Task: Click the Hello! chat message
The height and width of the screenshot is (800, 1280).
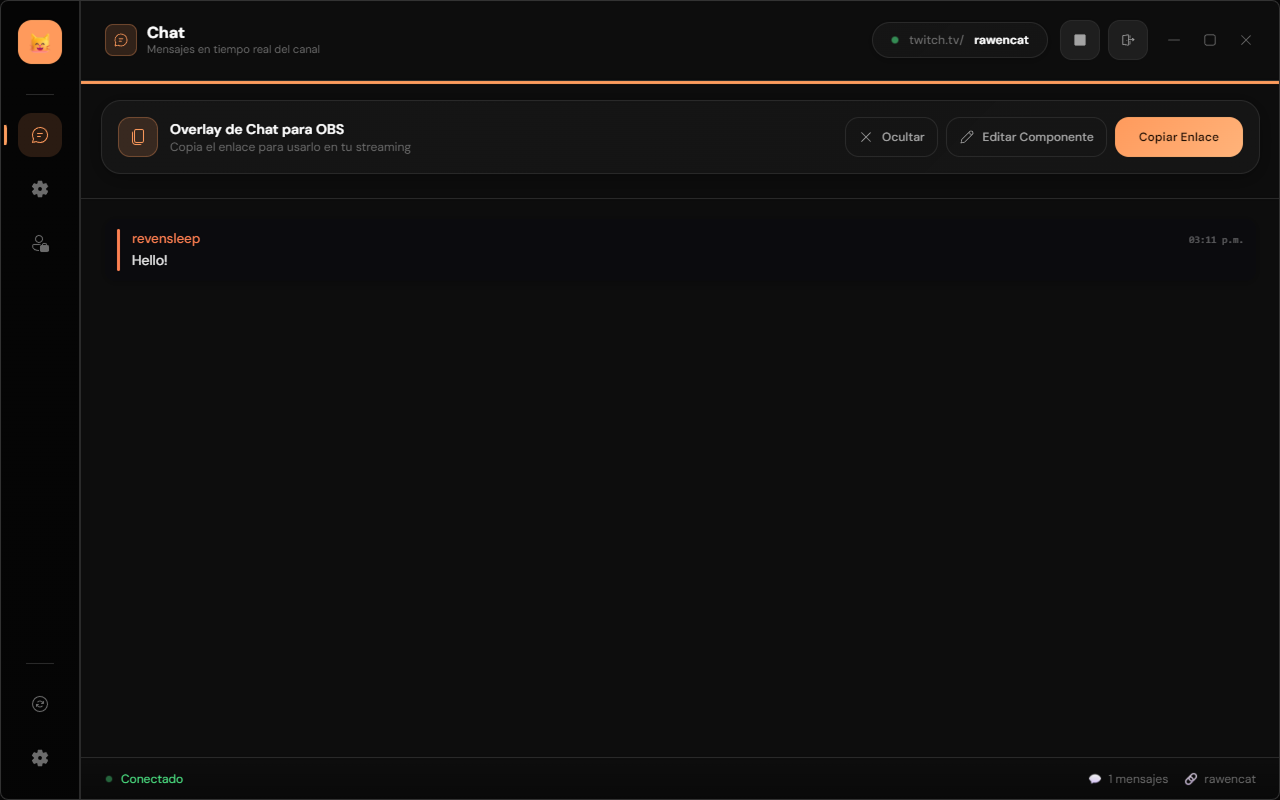Action: point(150,261)
